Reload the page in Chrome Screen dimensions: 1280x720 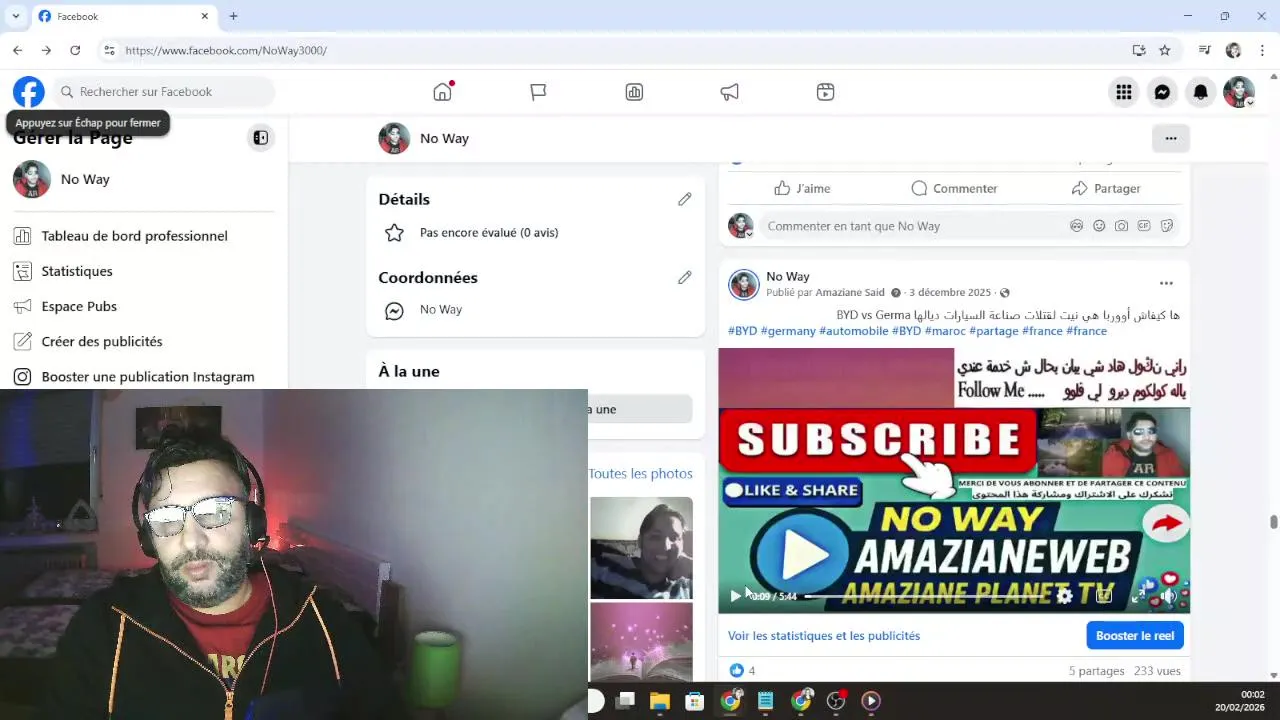coord(75,50)
